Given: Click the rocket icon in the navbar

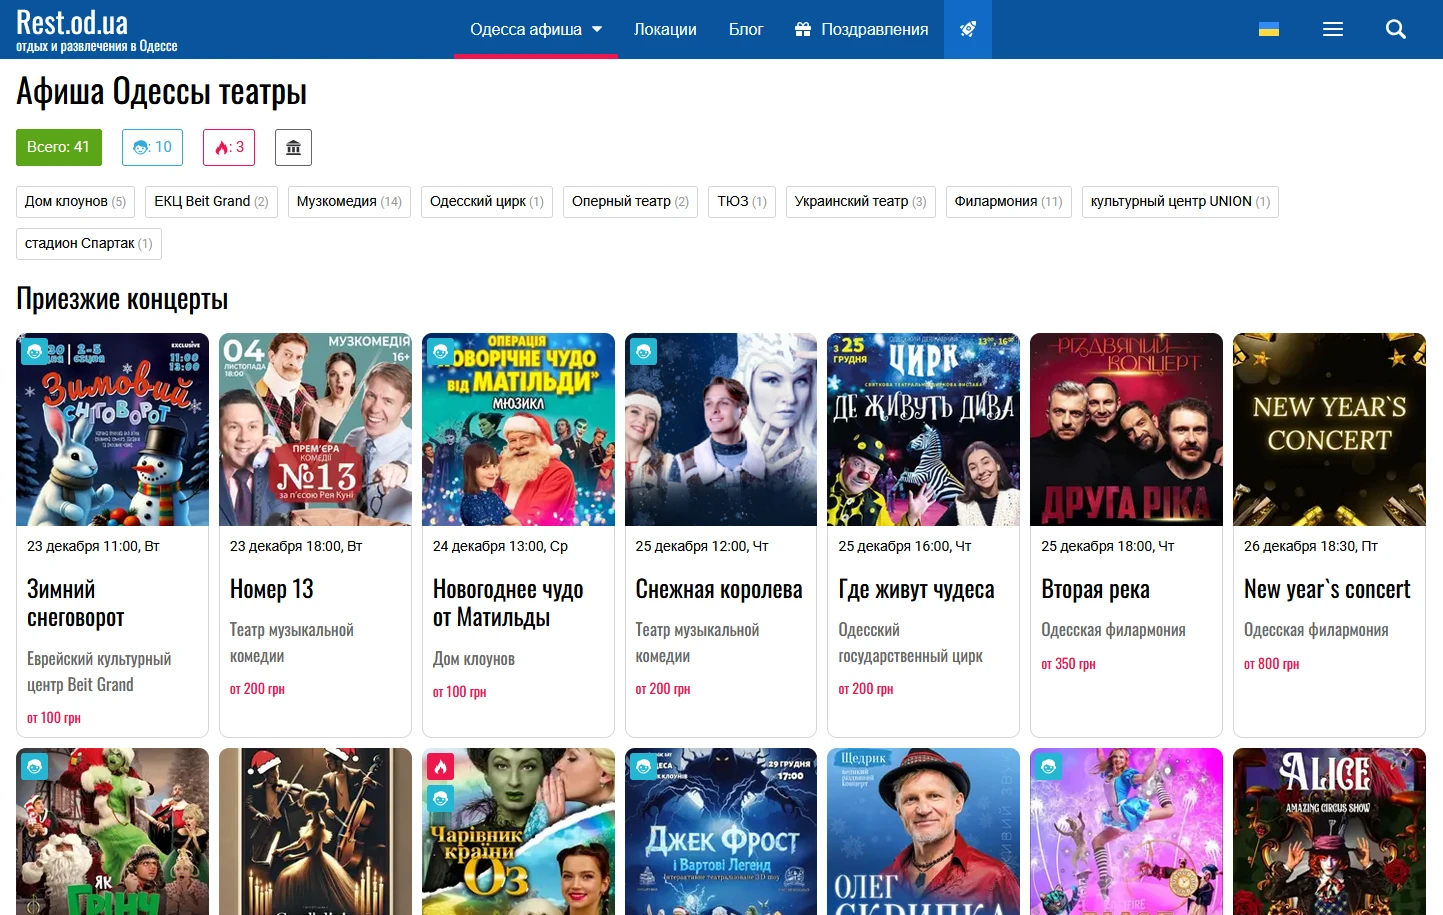Looking at the screenshot, I should (967, 29).
